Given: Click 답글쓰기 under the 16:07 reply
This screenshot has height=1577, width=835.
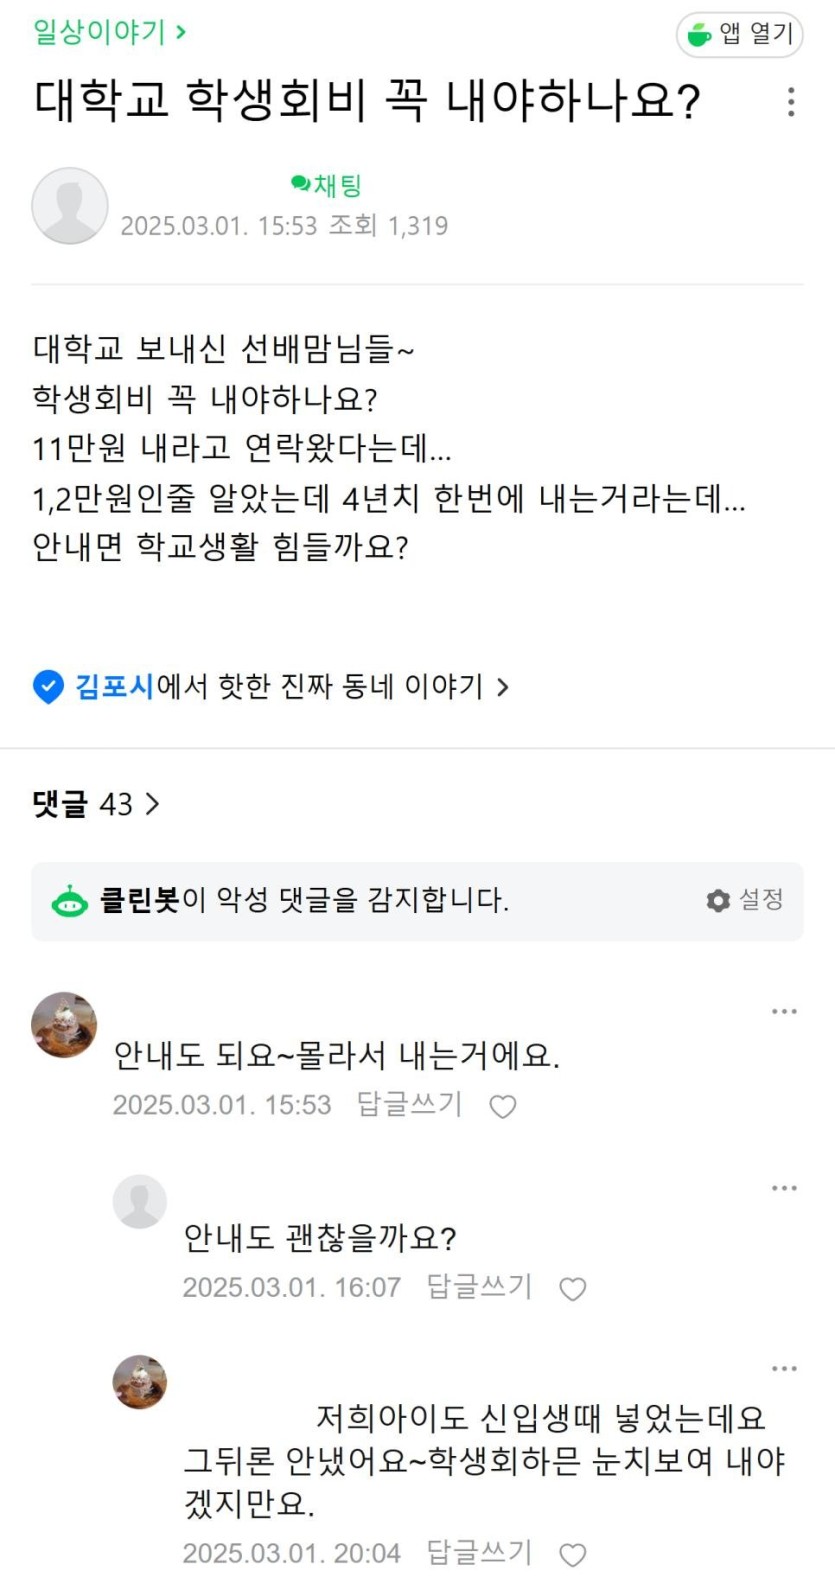Looking at the screenshot, I should (479, 1287).
